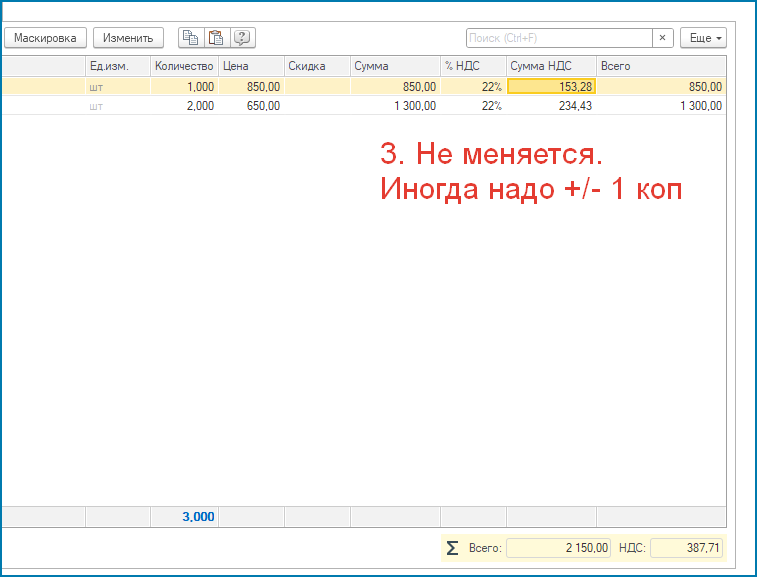This screenshot has height=577, width=757.
Task: Click the quantity cell 1,000 in first row
Action: pos(184,87)
